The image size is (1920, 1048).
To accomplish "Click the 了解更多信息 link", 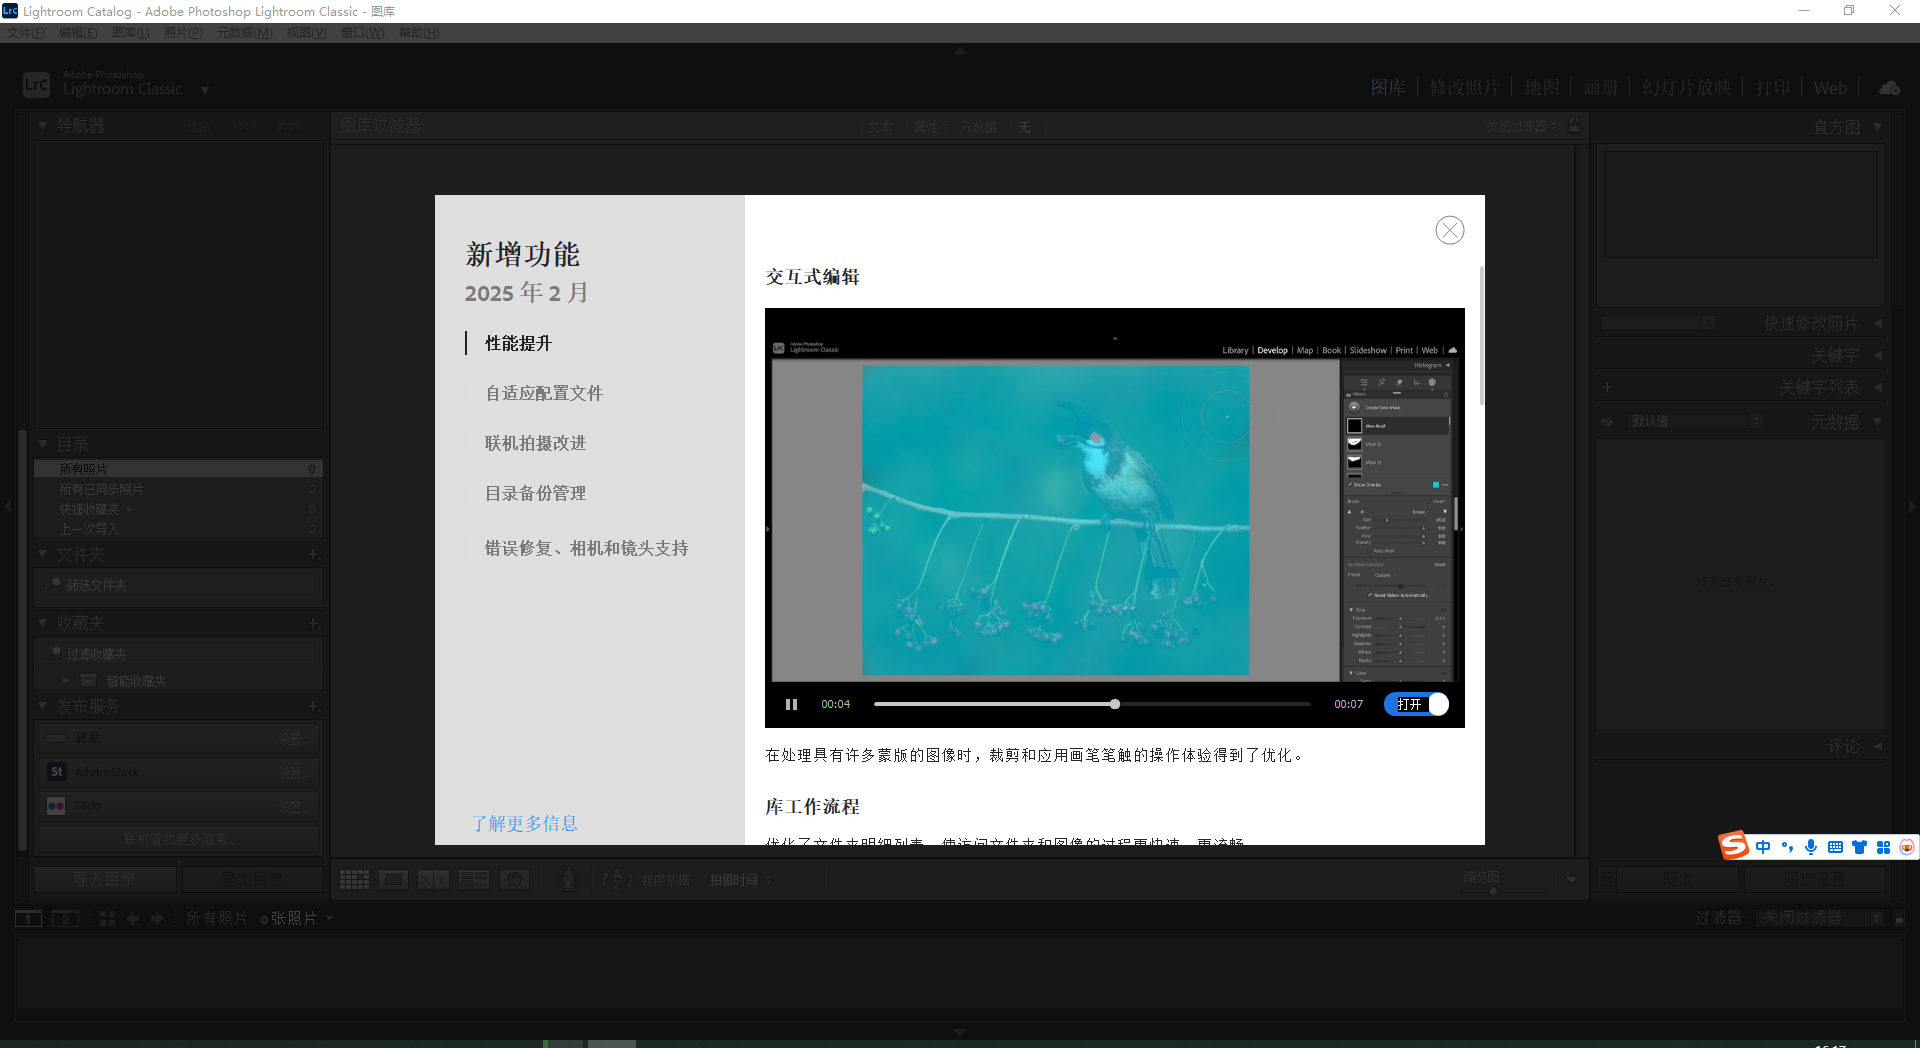I will pos(524,823).
